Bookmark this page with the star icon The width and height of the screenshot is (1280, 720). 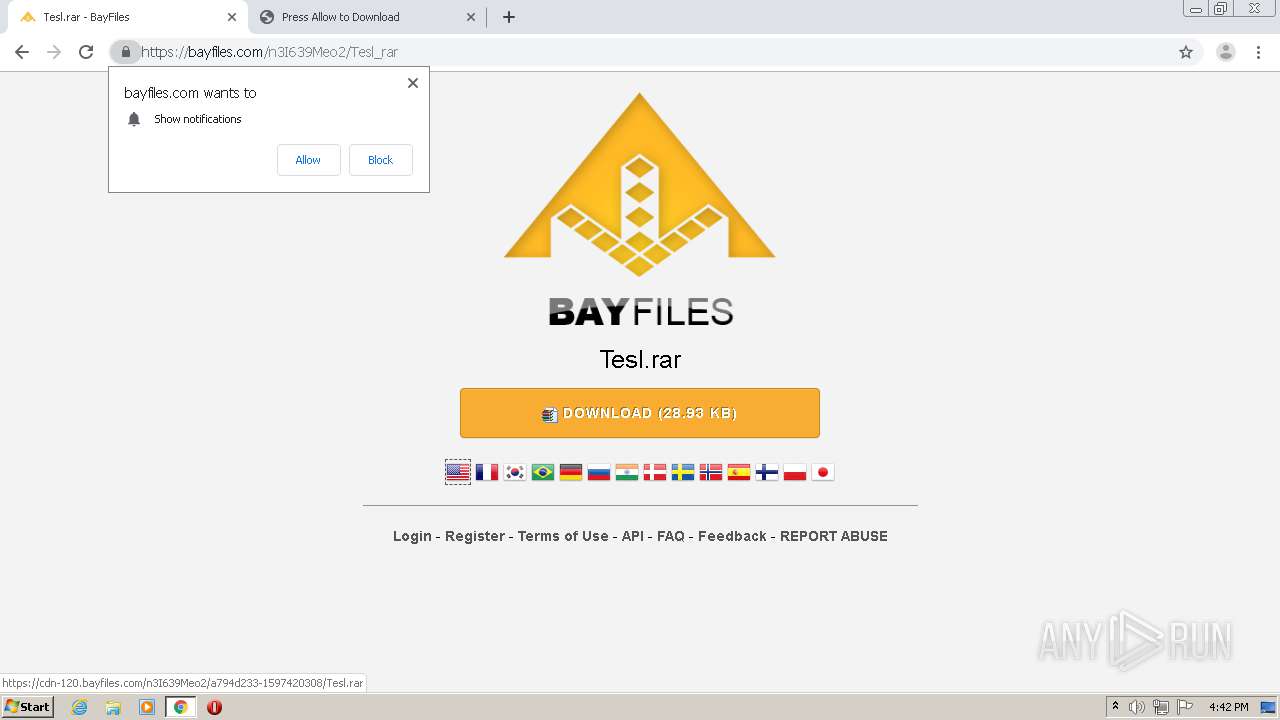[x=1186, y=52]
